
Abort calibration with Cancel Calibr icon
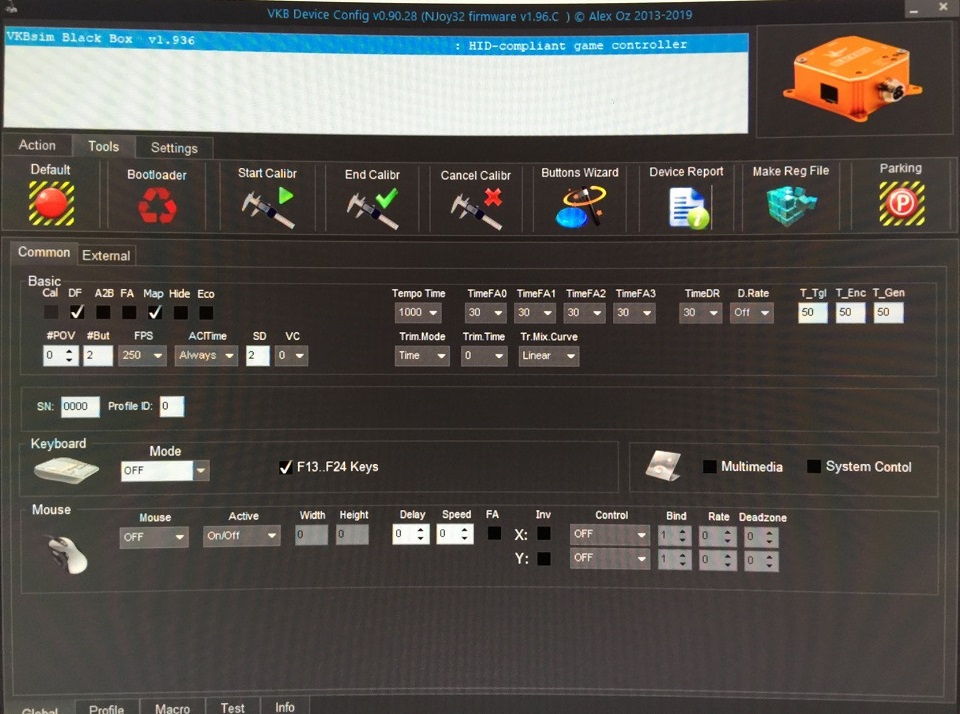[x=476, y=208]
